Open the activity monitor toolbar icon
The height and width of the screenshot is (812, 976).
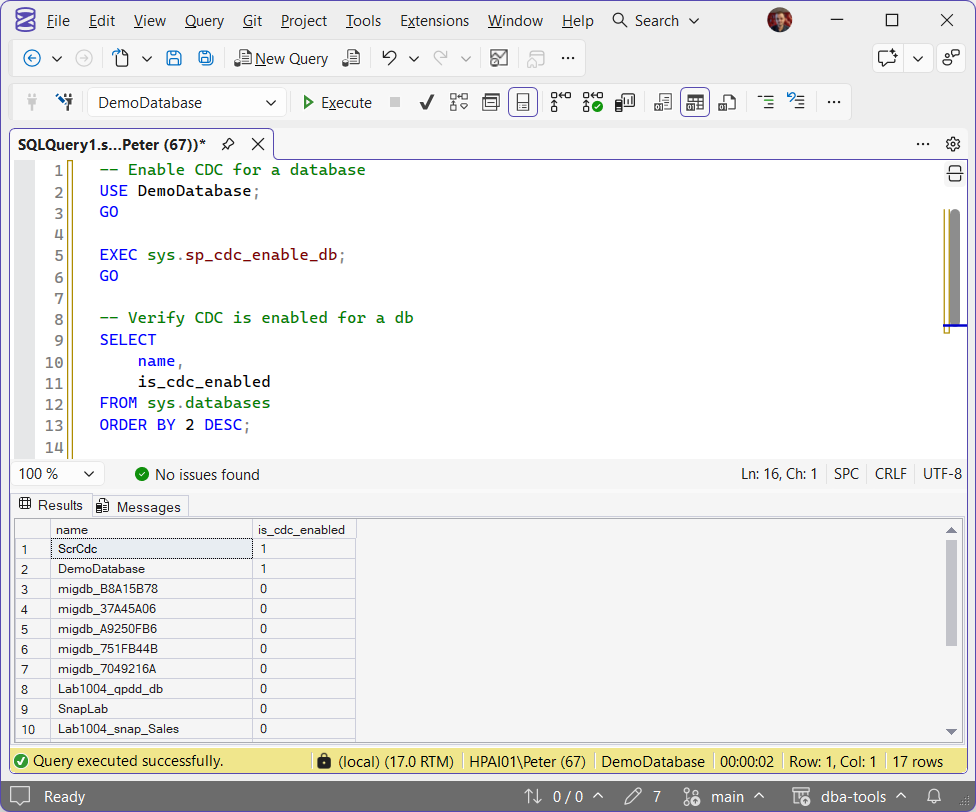(499, 58)
